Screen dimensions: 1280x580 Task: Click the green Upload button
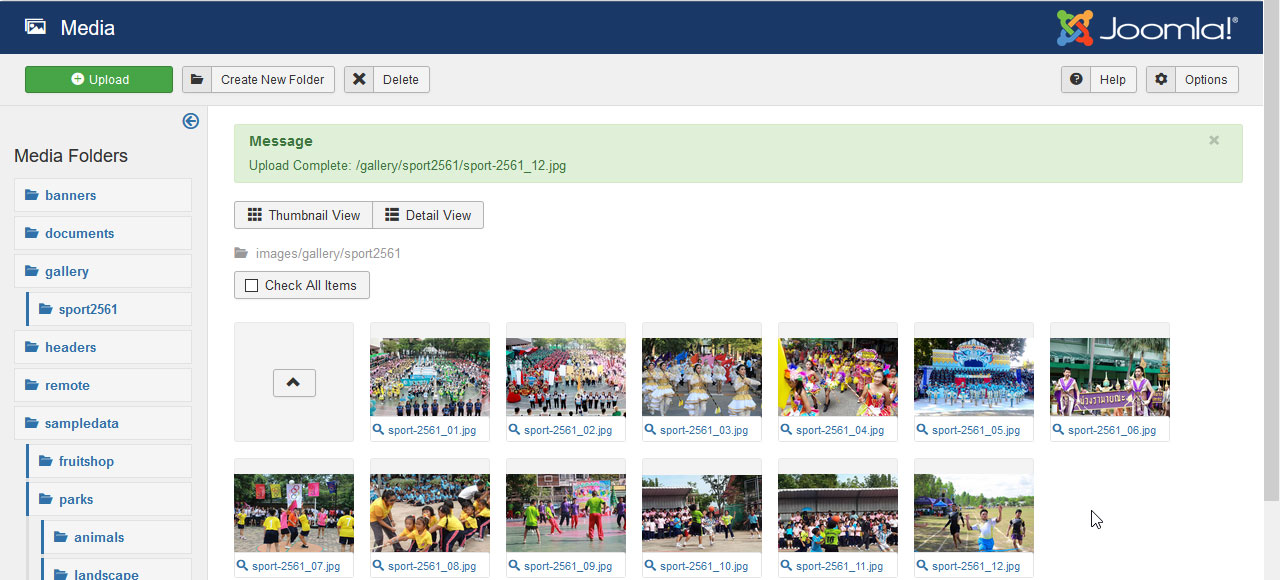99,80
